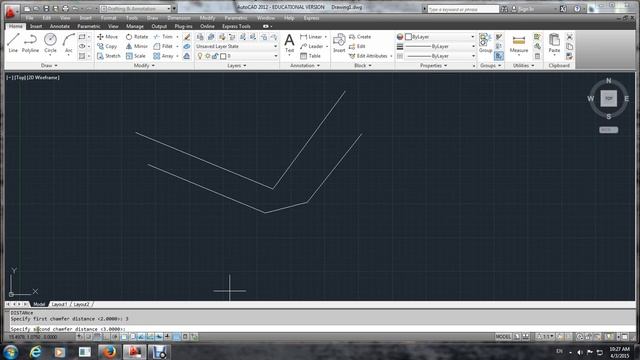
Task: Open Firefox from the Windows taskbar
Action: click(109, 352)
